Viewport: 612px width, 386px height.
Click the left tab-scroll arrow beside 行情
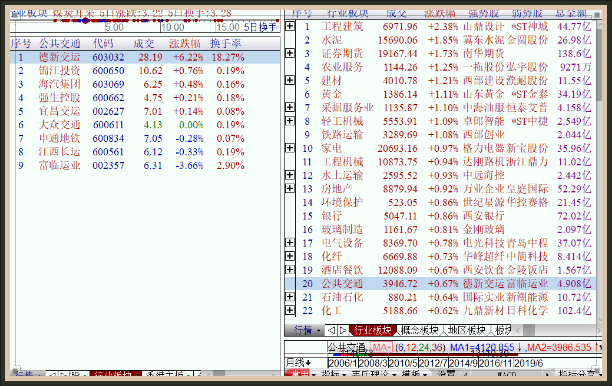tap(331, 330)
